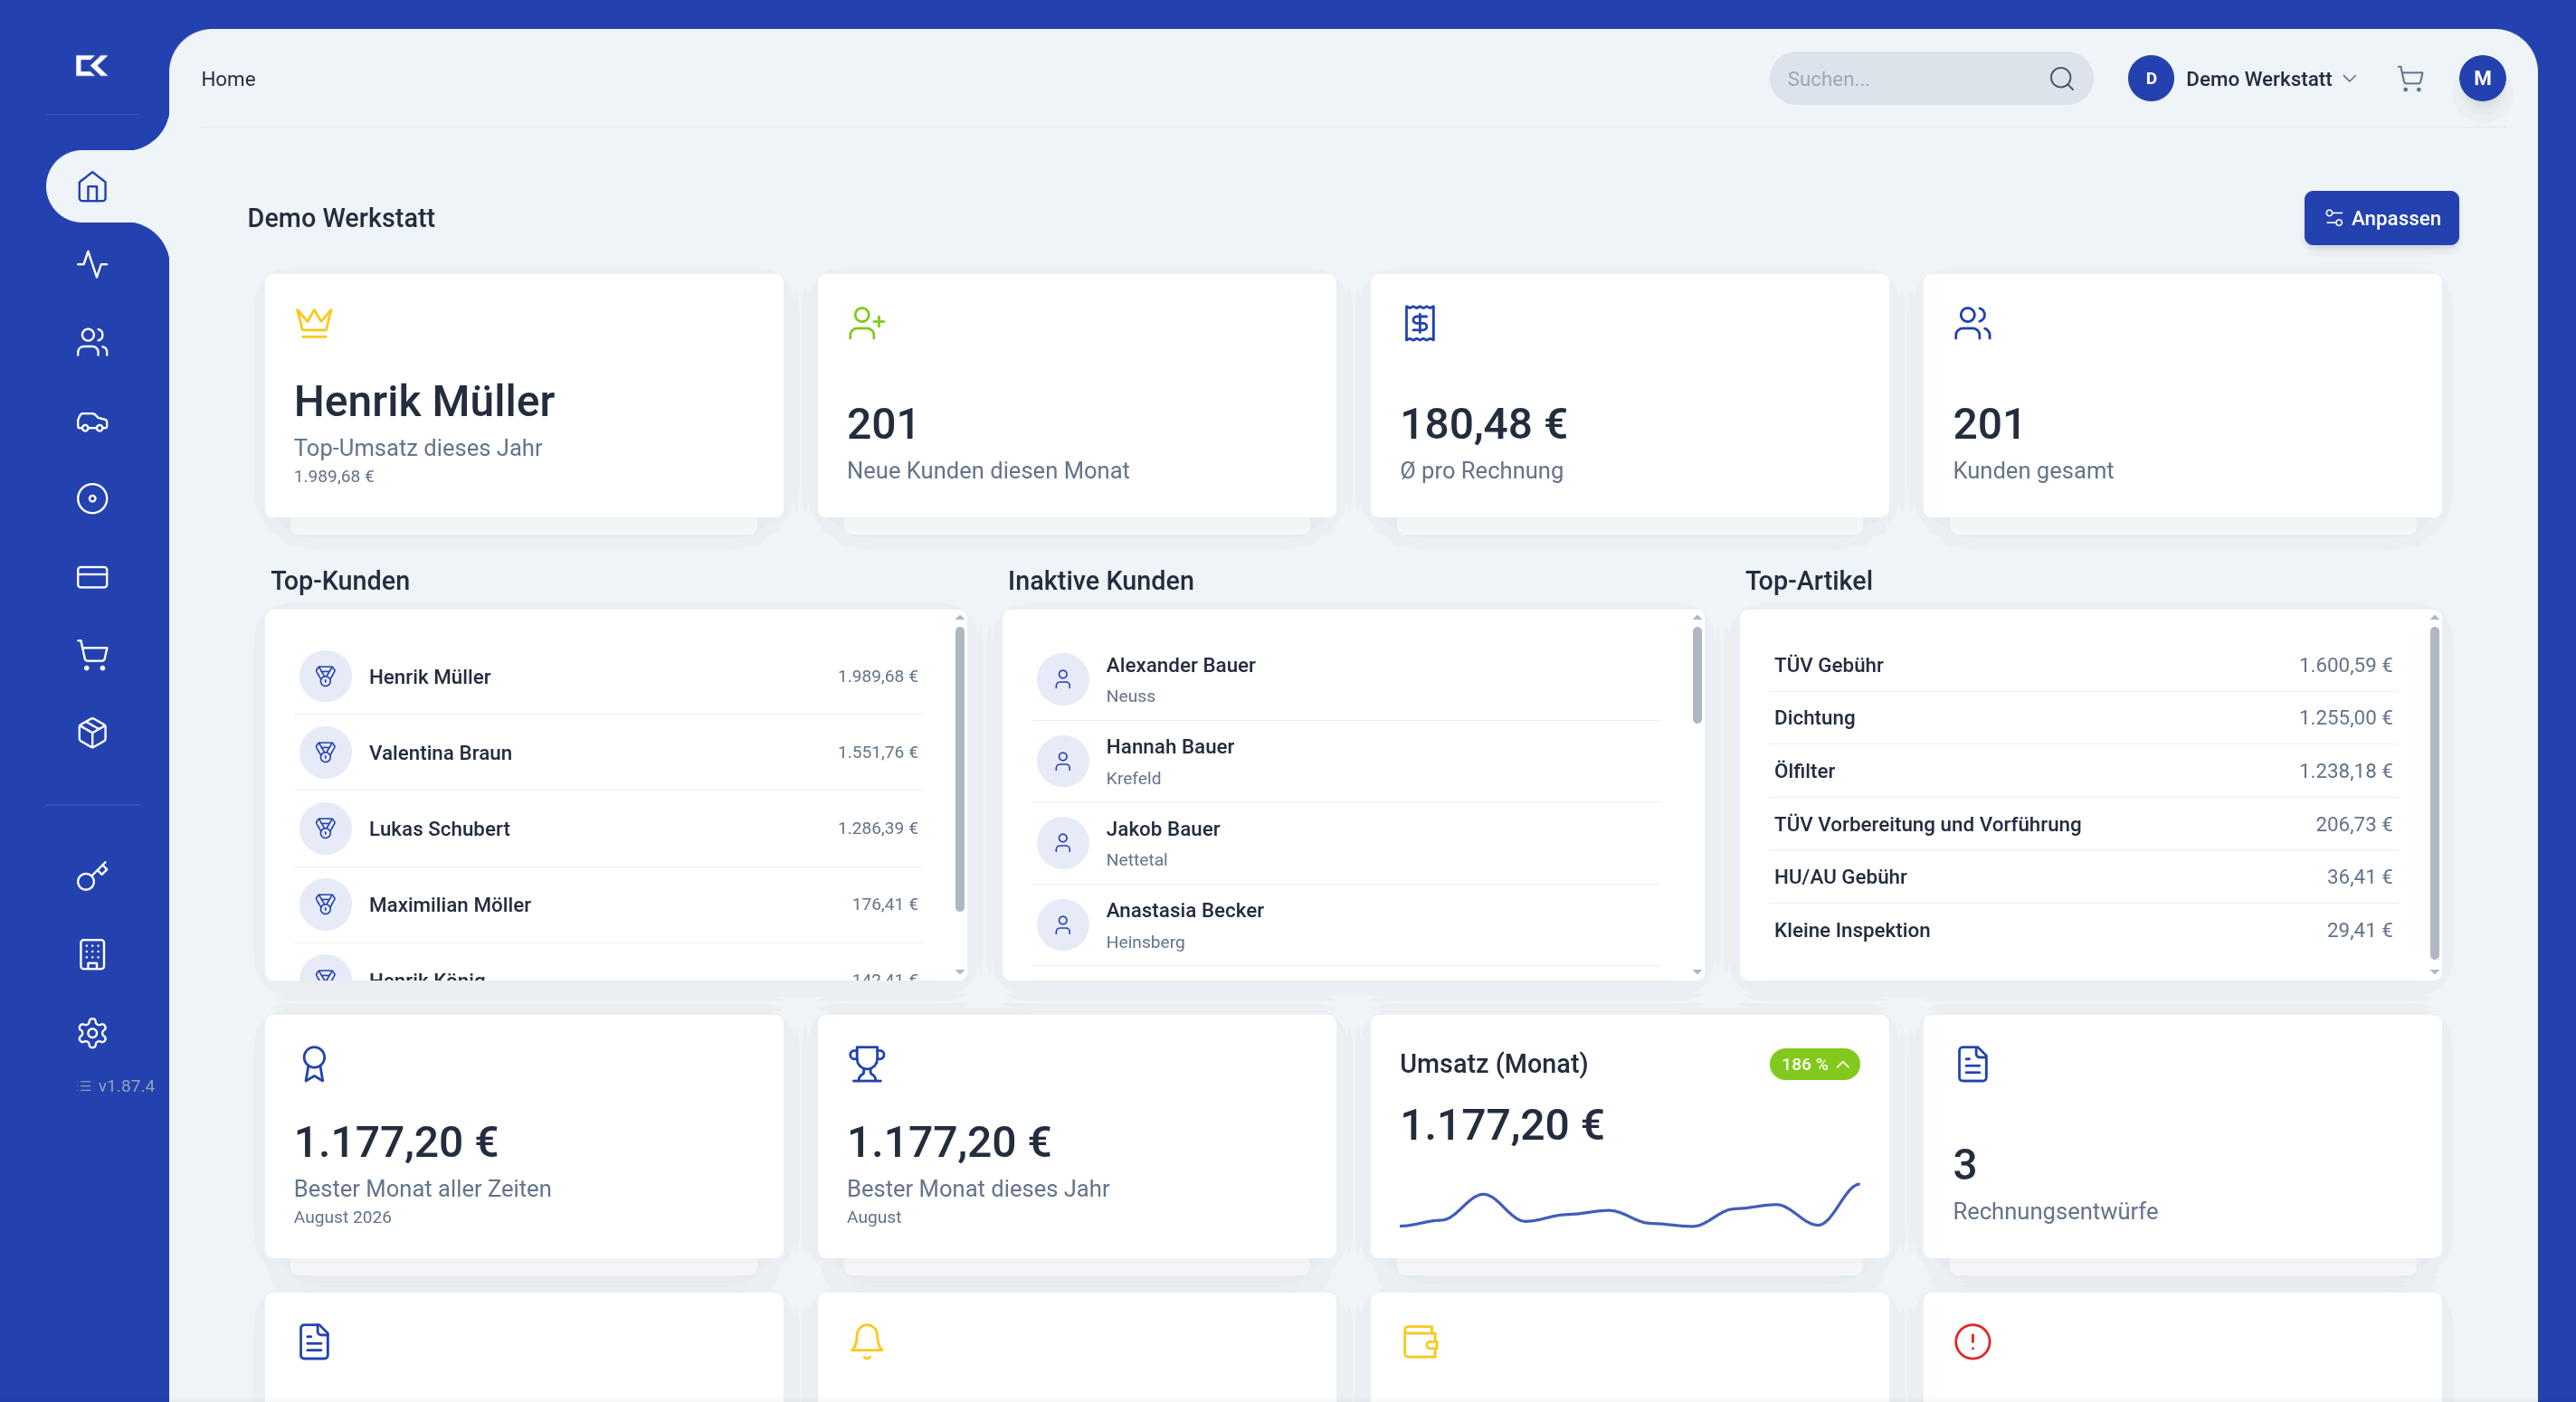Click the users icon on Kunden gesamt card
This screenshot has height=1402, width=2576.
pos(1972,322)
